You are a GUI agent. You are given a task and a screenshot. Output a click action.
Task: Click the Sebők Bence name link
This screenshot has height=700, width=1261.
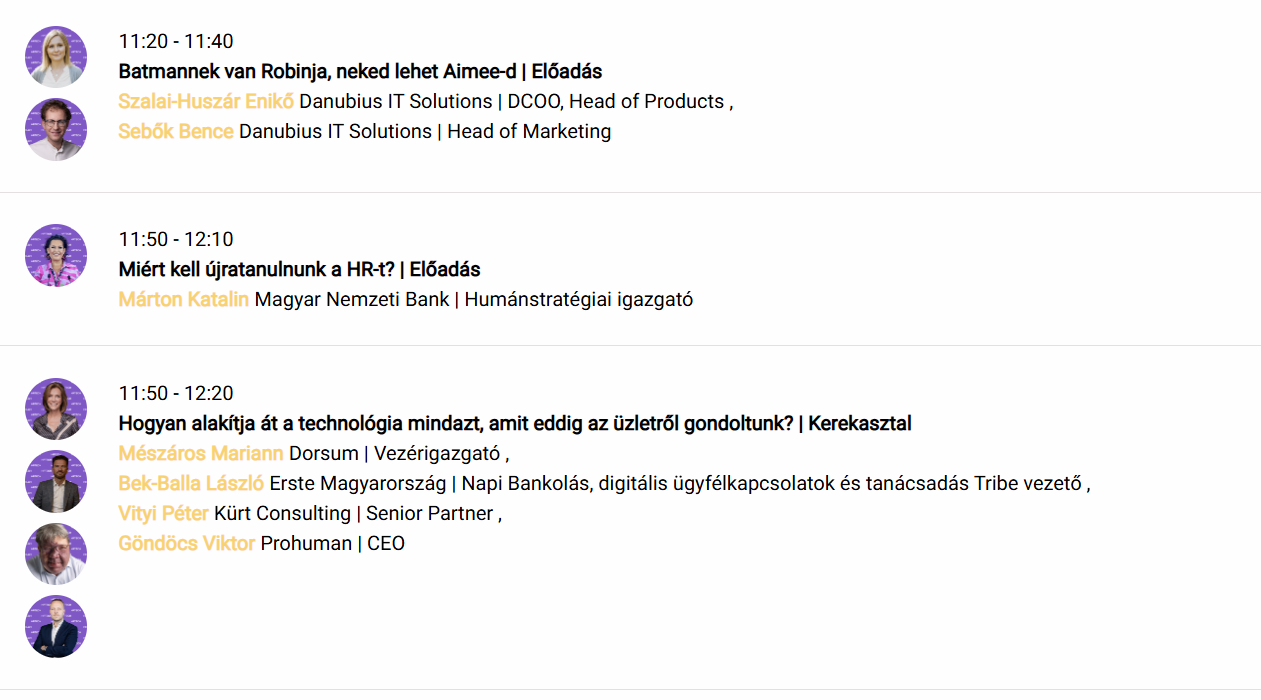click(x=176, y=132)
